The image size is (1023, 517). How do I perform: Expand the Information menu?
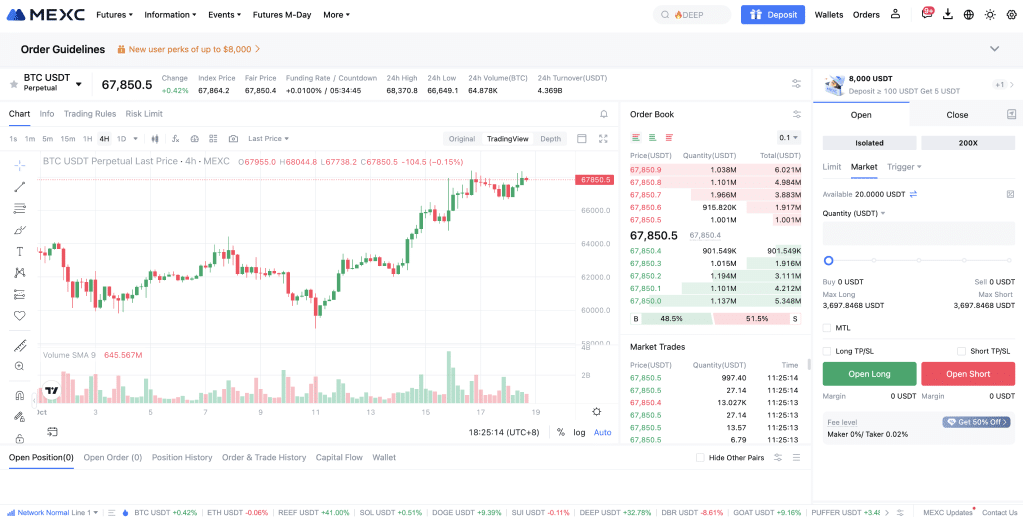(x=170, y=14)
